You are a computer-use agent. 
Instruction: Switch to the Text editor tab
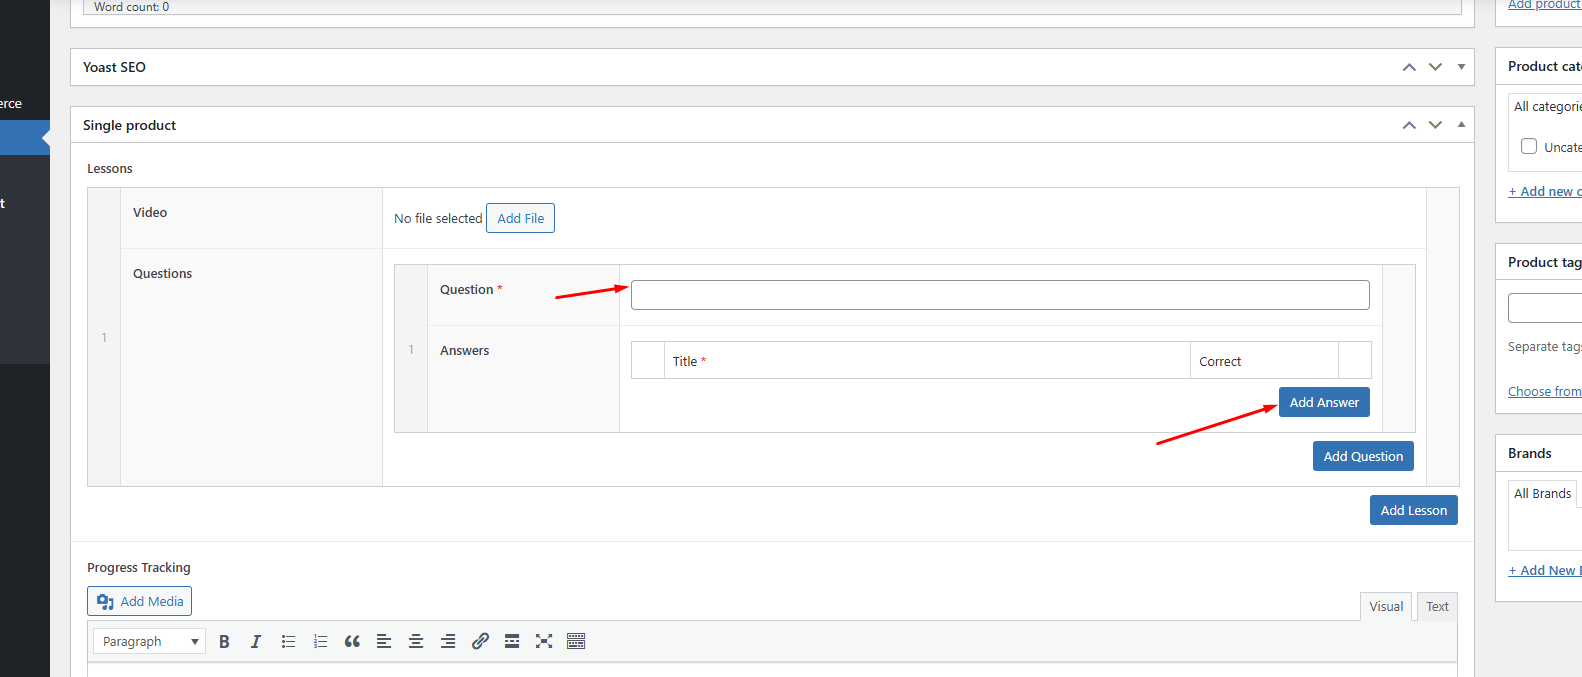[x=1437, y=607]
